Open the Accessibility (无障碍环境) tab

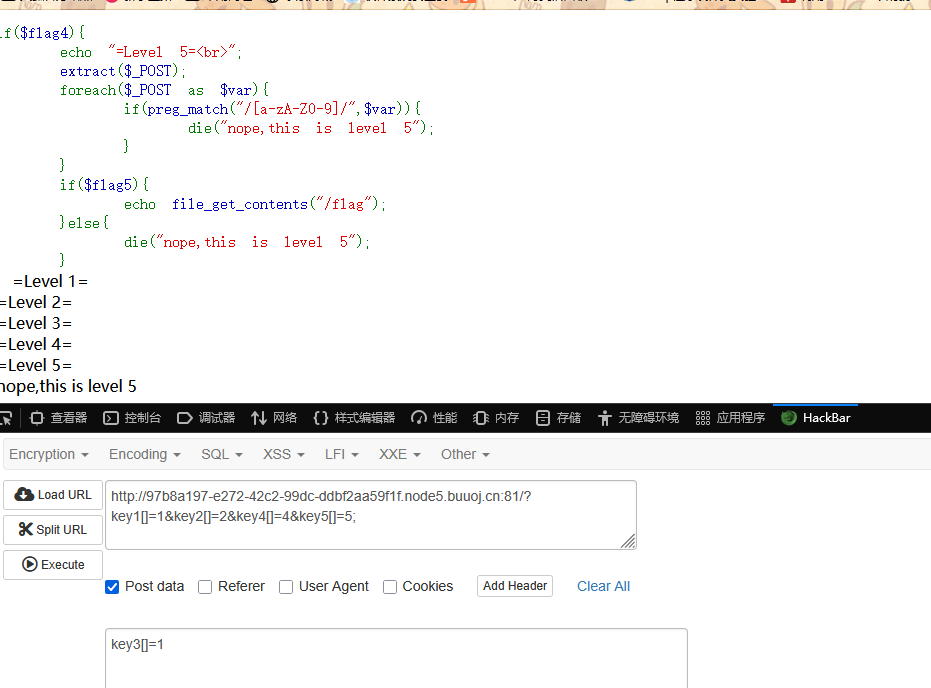click(x=638, y=418)
